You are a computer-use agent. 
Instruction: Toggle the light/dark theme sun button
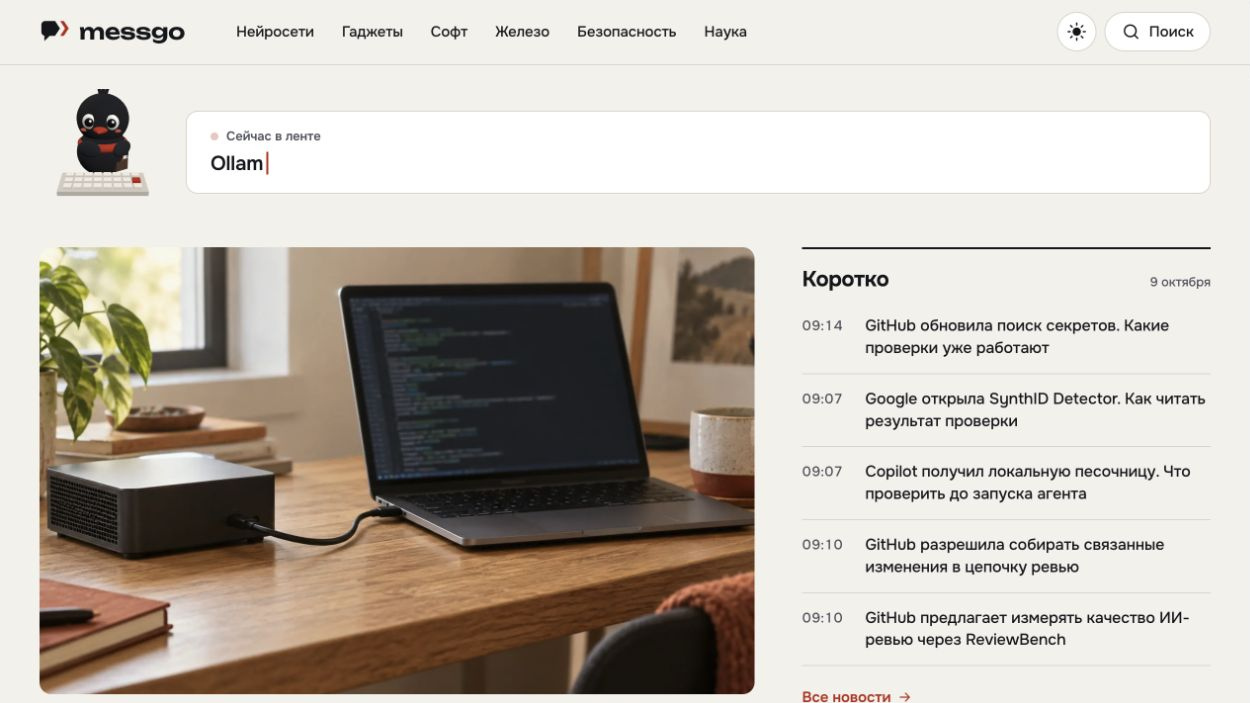1076,32
